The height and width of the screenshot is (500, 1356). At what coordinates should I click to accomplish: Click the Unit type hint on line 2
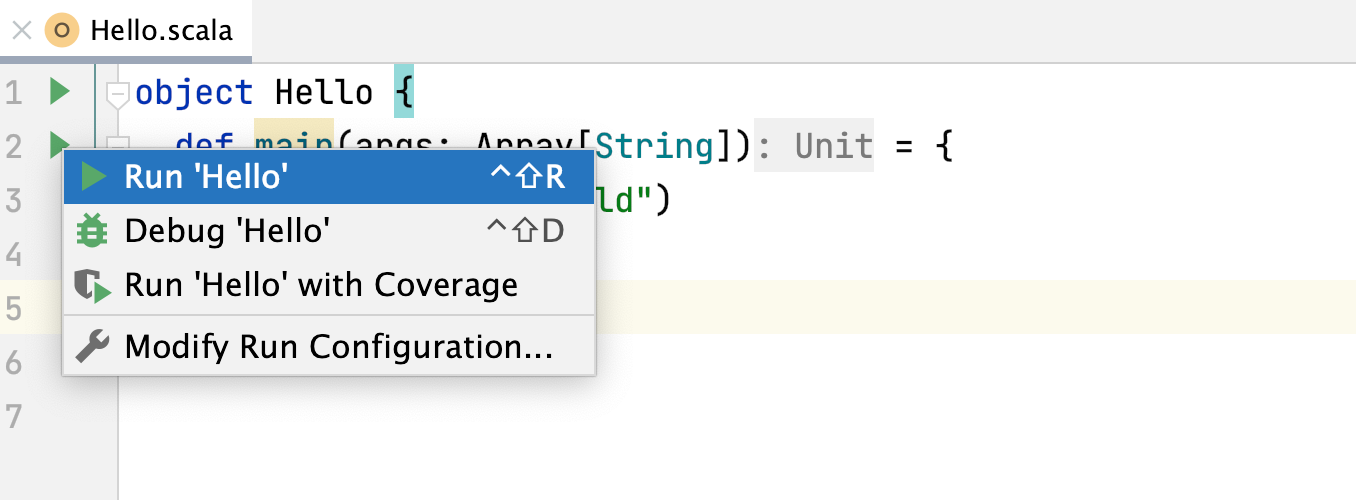pos(834,148)
